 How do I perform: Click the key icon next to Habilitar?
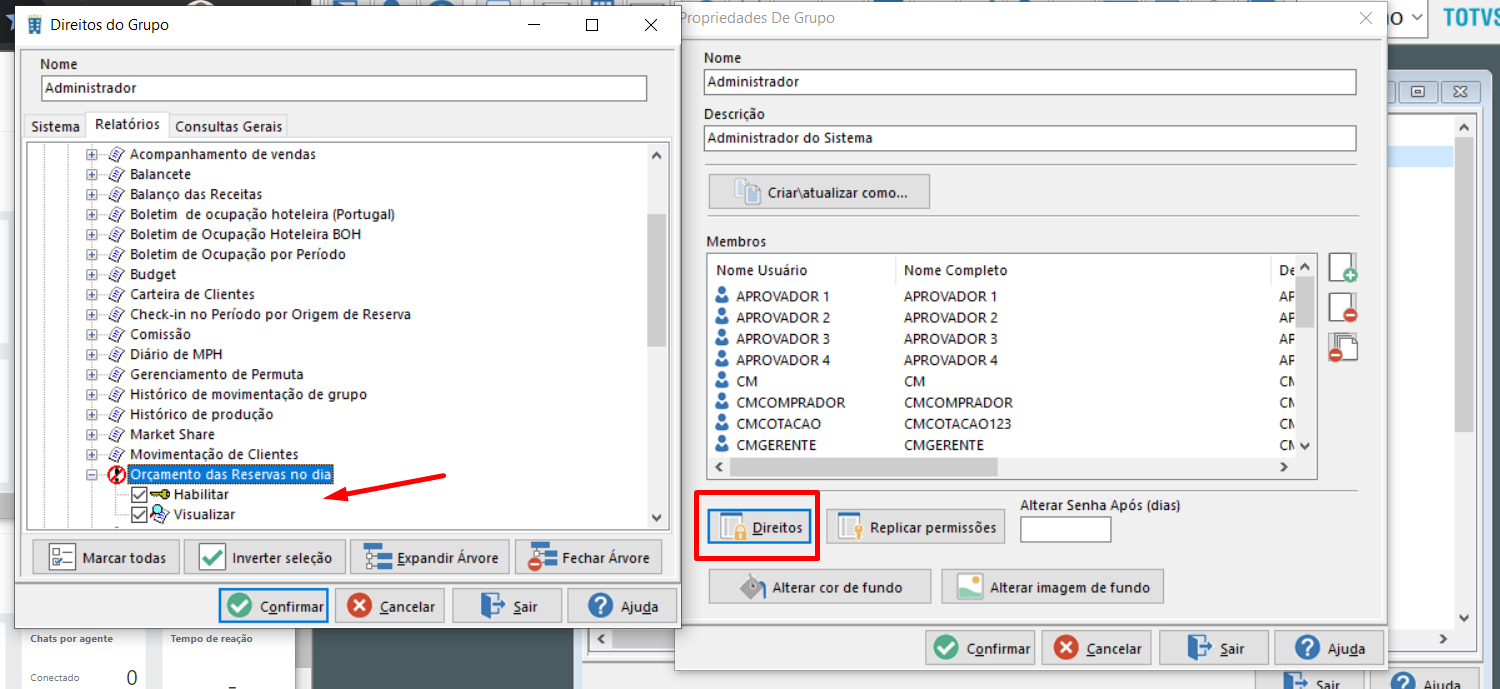[x=160, y=494]
